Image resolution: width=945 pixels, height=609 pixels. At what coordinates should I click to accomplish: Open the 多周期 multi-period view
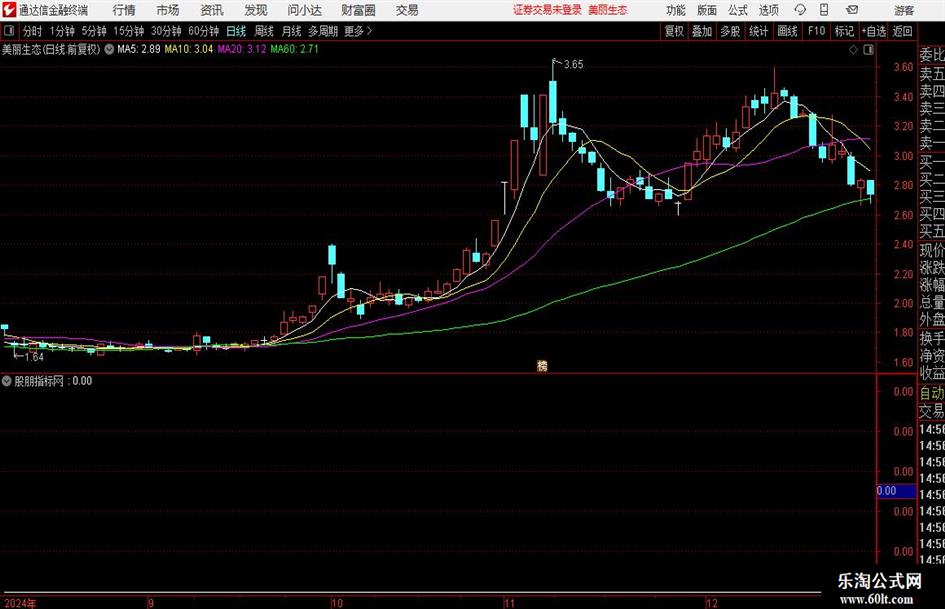(323, 31)
